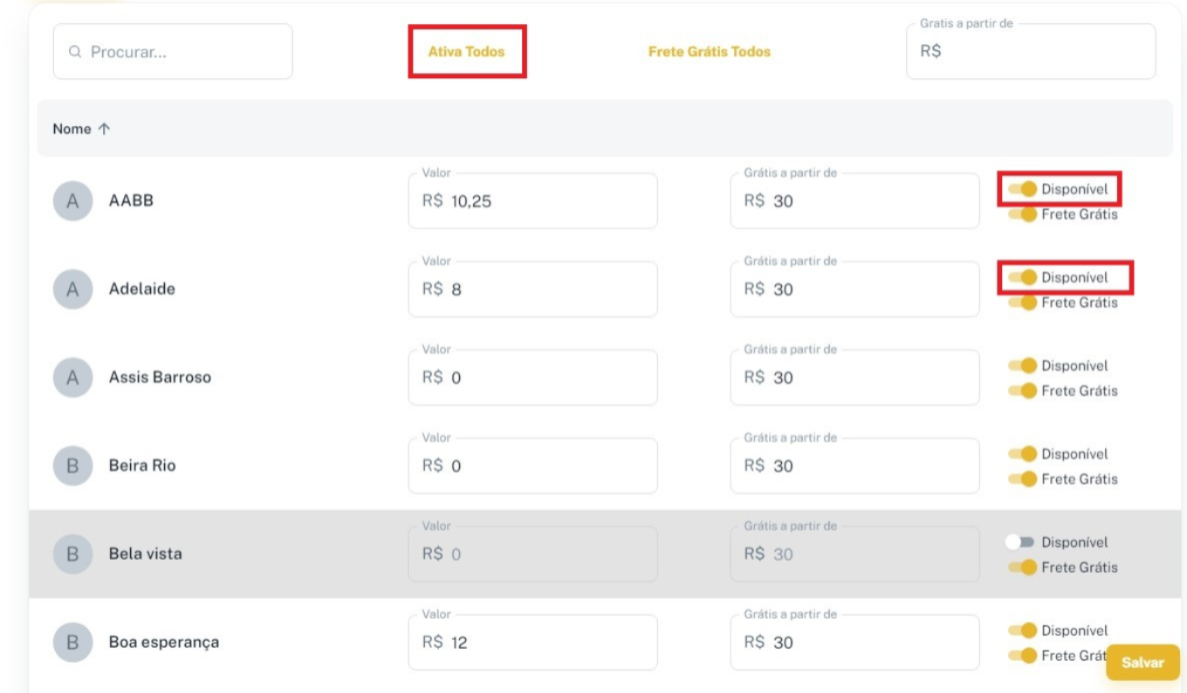Click Frete Grátis Todos button
The image size is (1187, 693).
709,52
